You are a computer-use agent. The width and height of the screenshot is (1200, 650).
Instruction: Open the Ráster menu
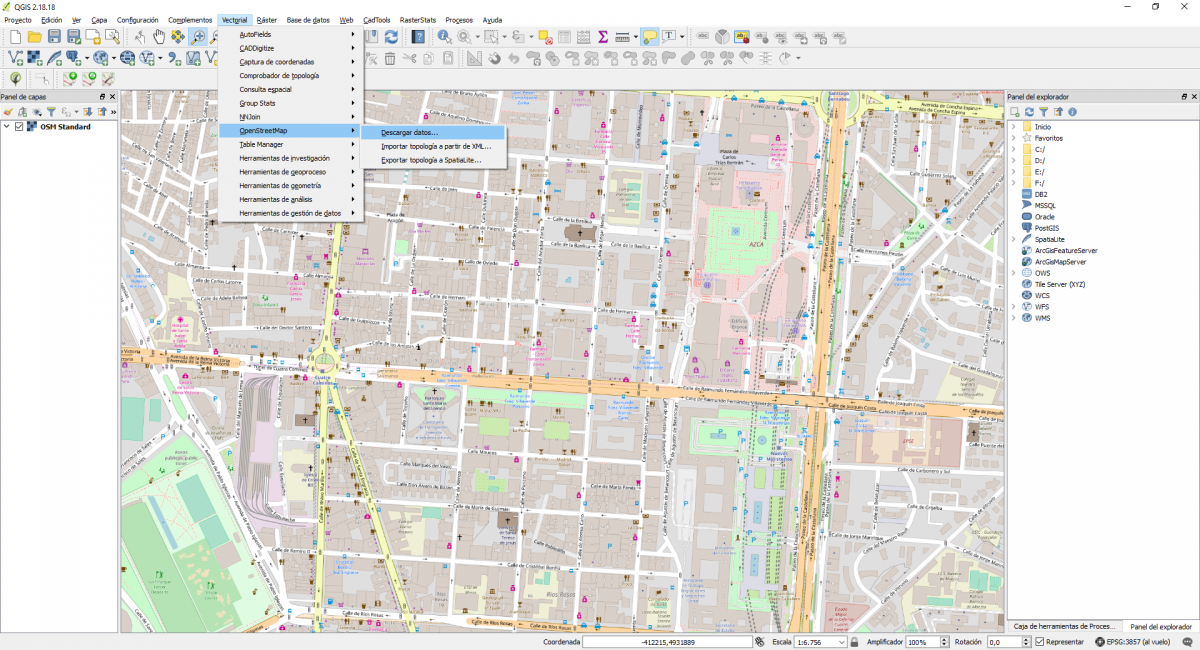point(266,19)
